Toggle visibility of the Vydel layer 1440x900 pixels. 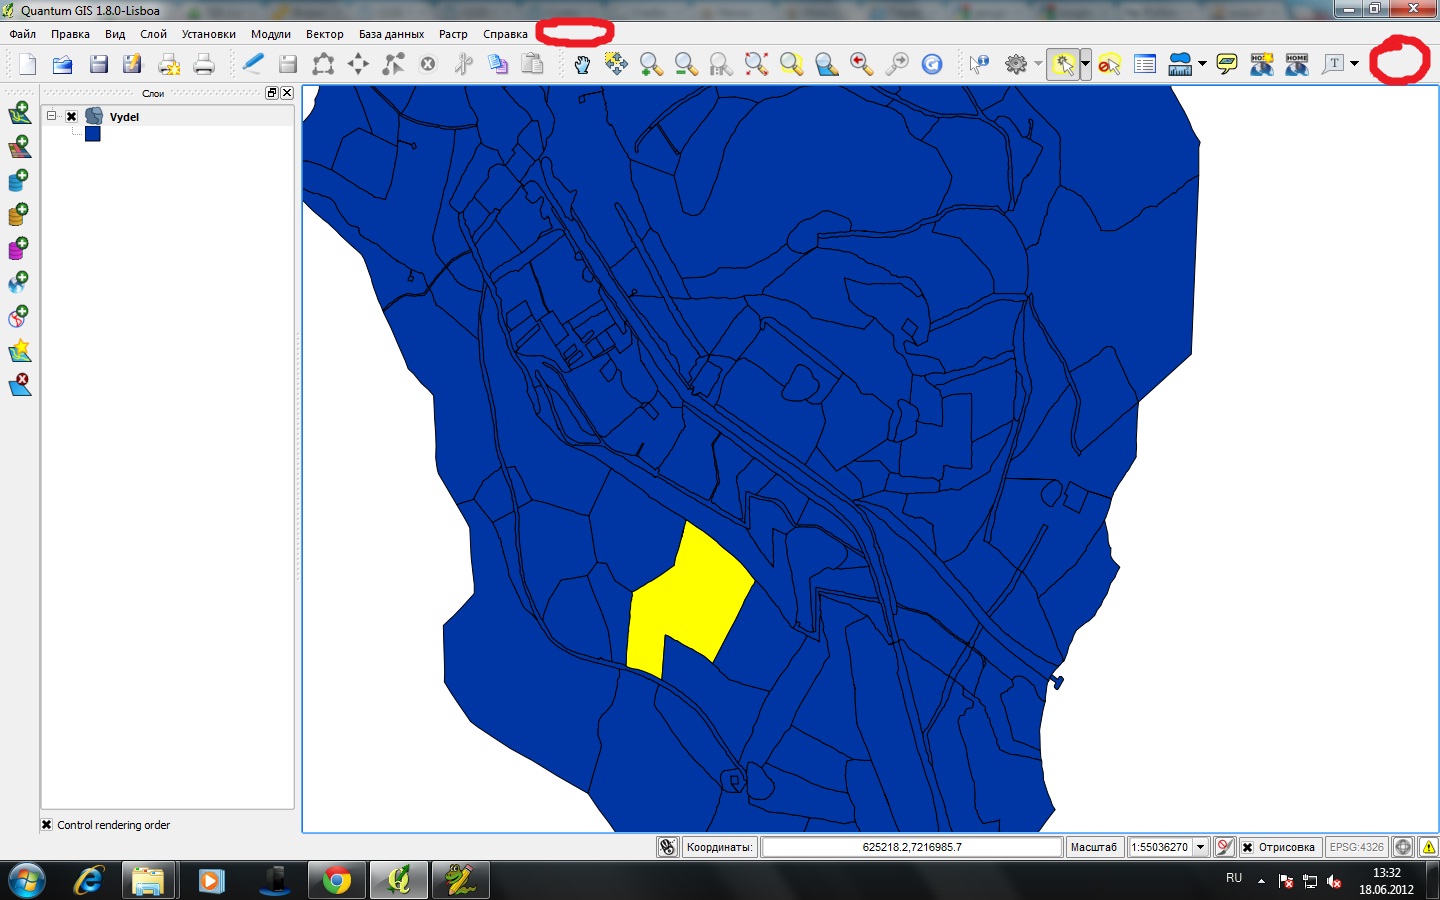coord(72,117)
